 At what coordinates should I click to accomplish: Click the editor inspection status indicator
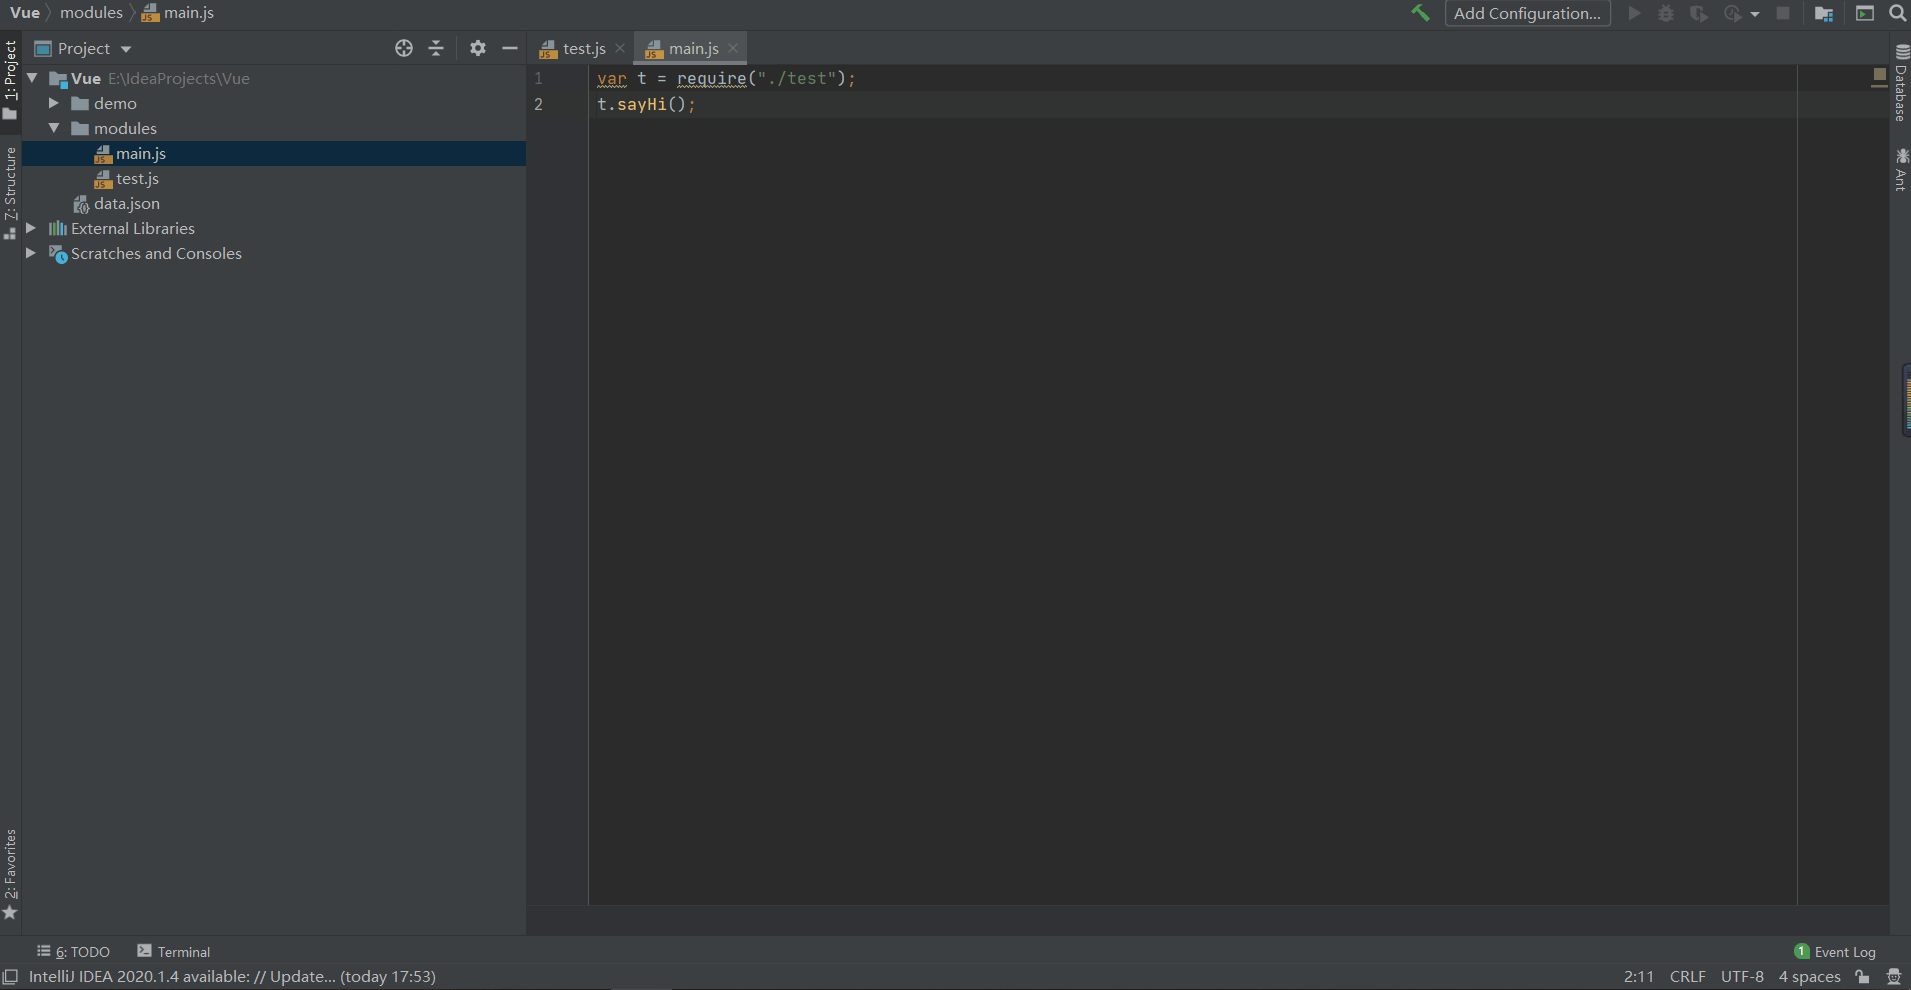tap(1879, 76)
